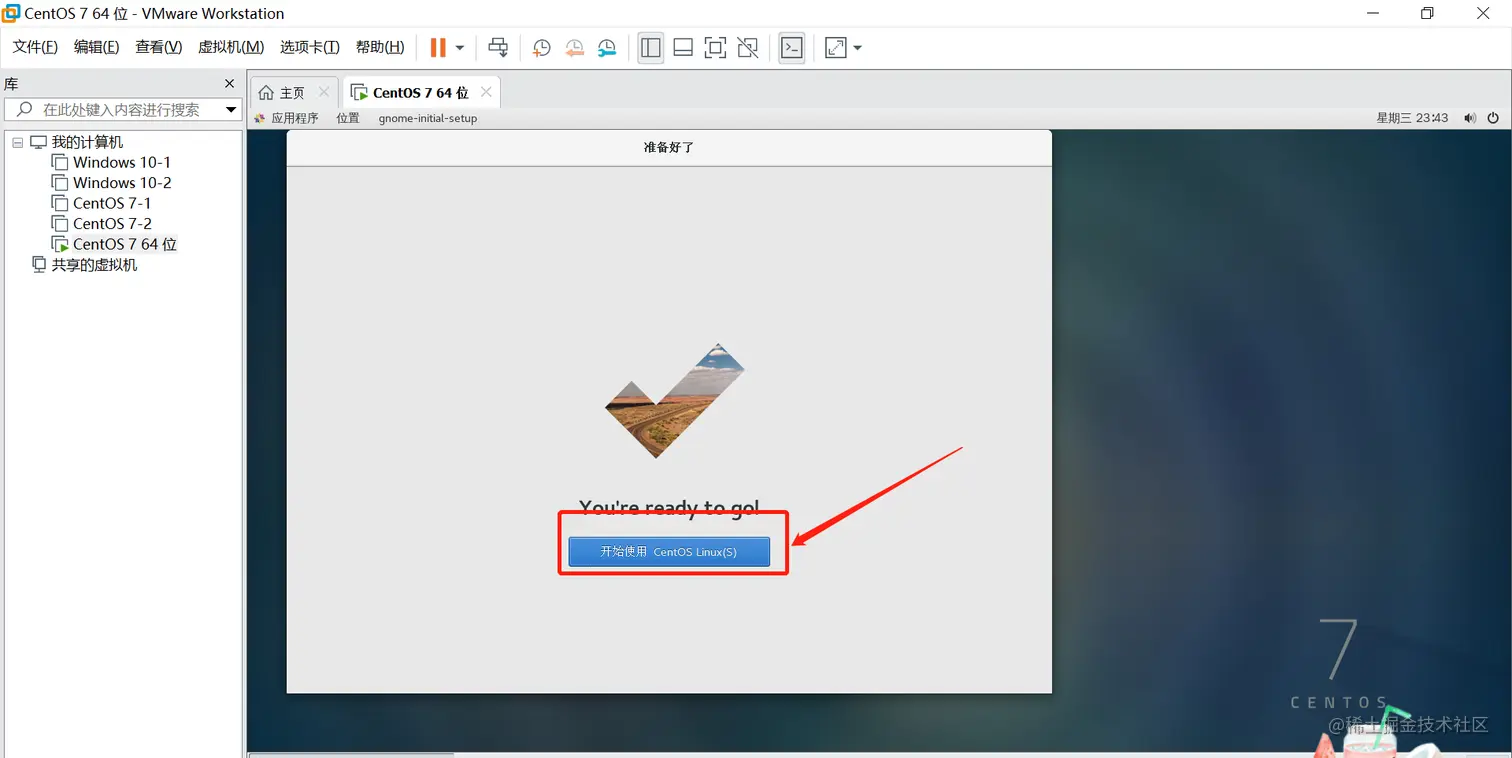Open the 选项卡(T) menu
This screenshot has width=1512, height=758.
pos(310,47)
